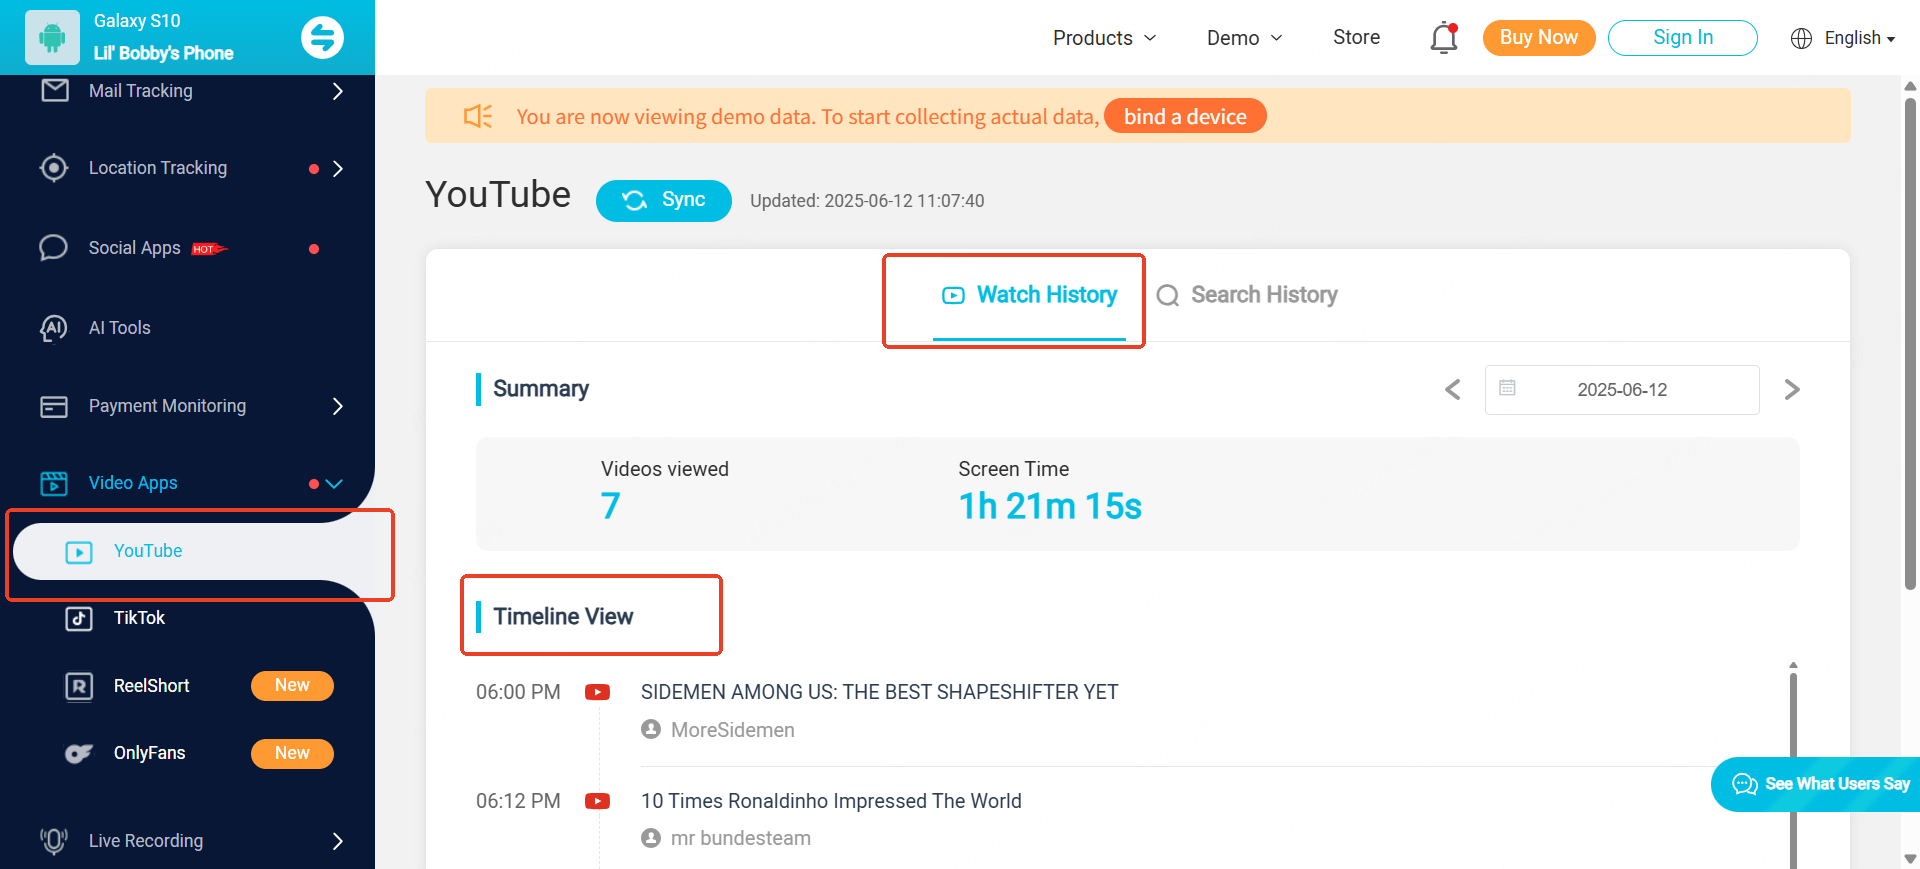Click the bind a device button
1920x869 pixels.
(x=1185, y=116)
